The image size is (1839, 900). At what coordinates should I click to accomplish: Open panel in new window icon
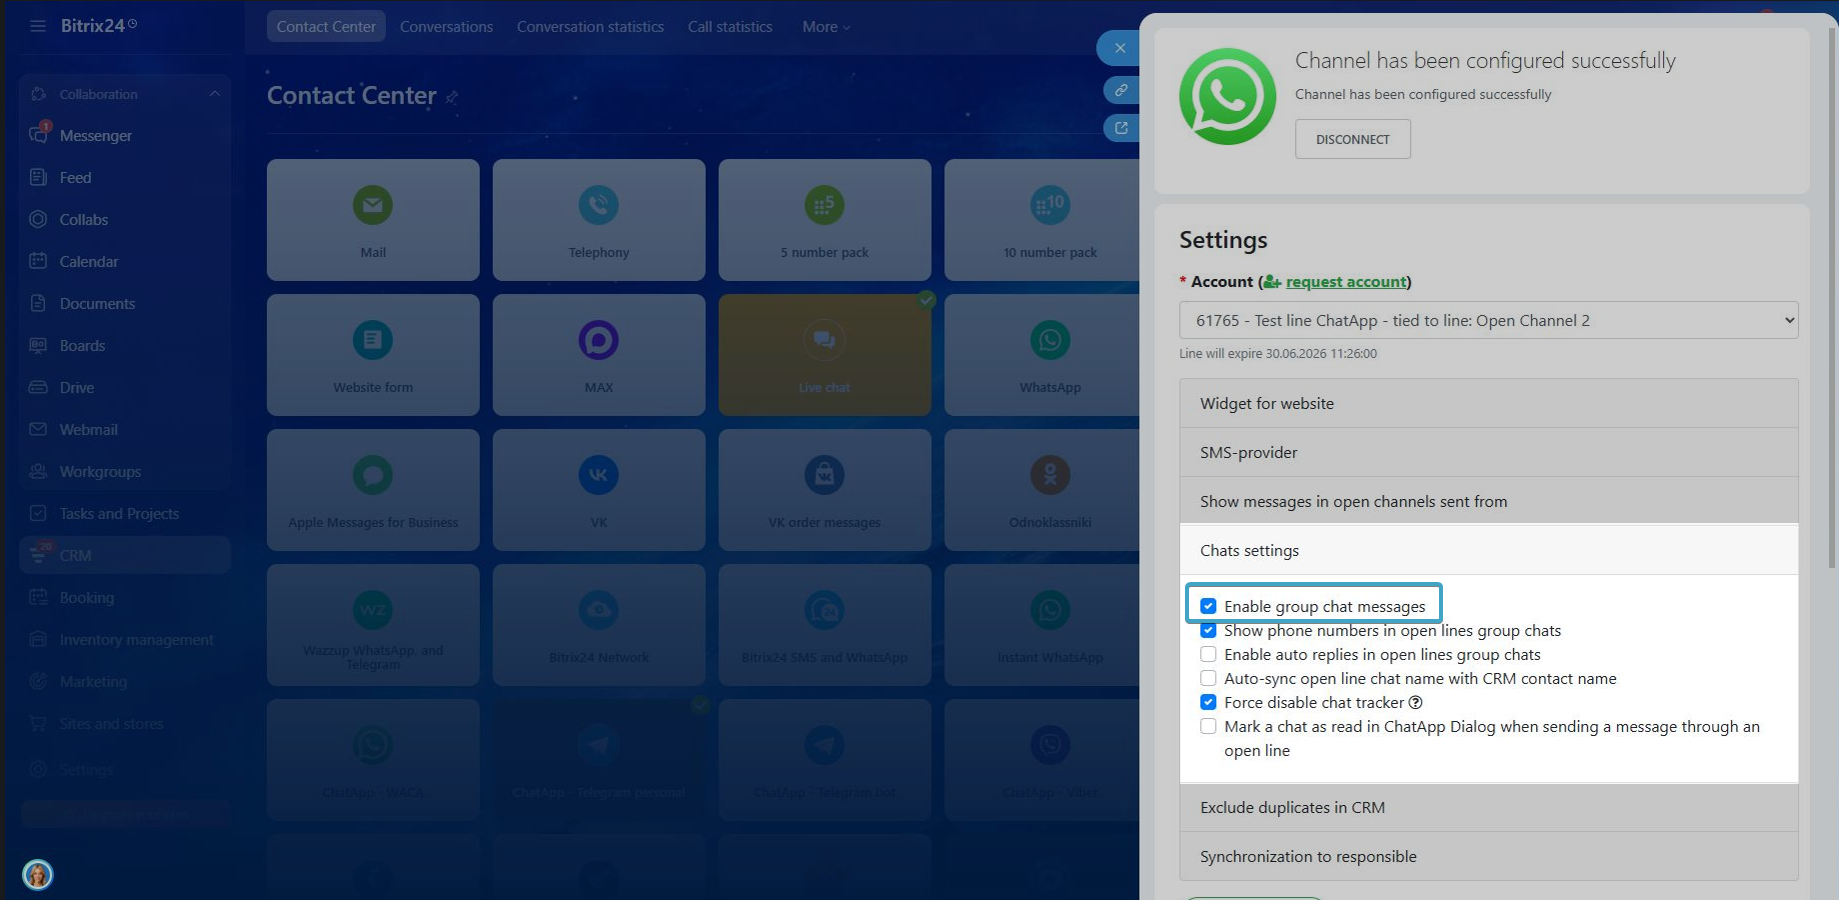1121,128
